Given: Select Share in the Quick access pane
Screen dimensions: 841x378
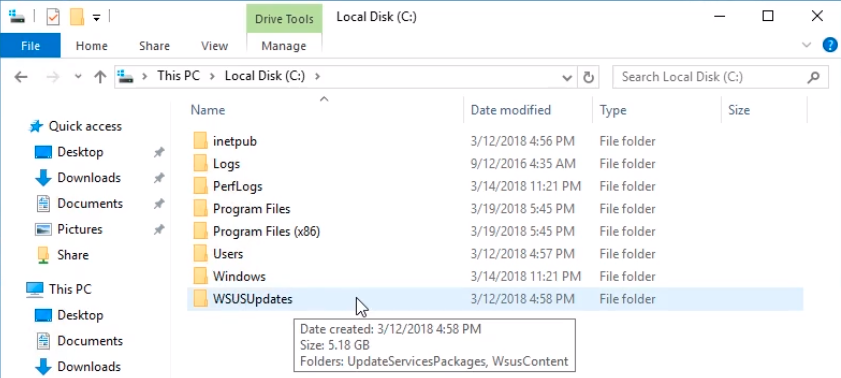Looking at the screenshot, I should tap(73, 255).
